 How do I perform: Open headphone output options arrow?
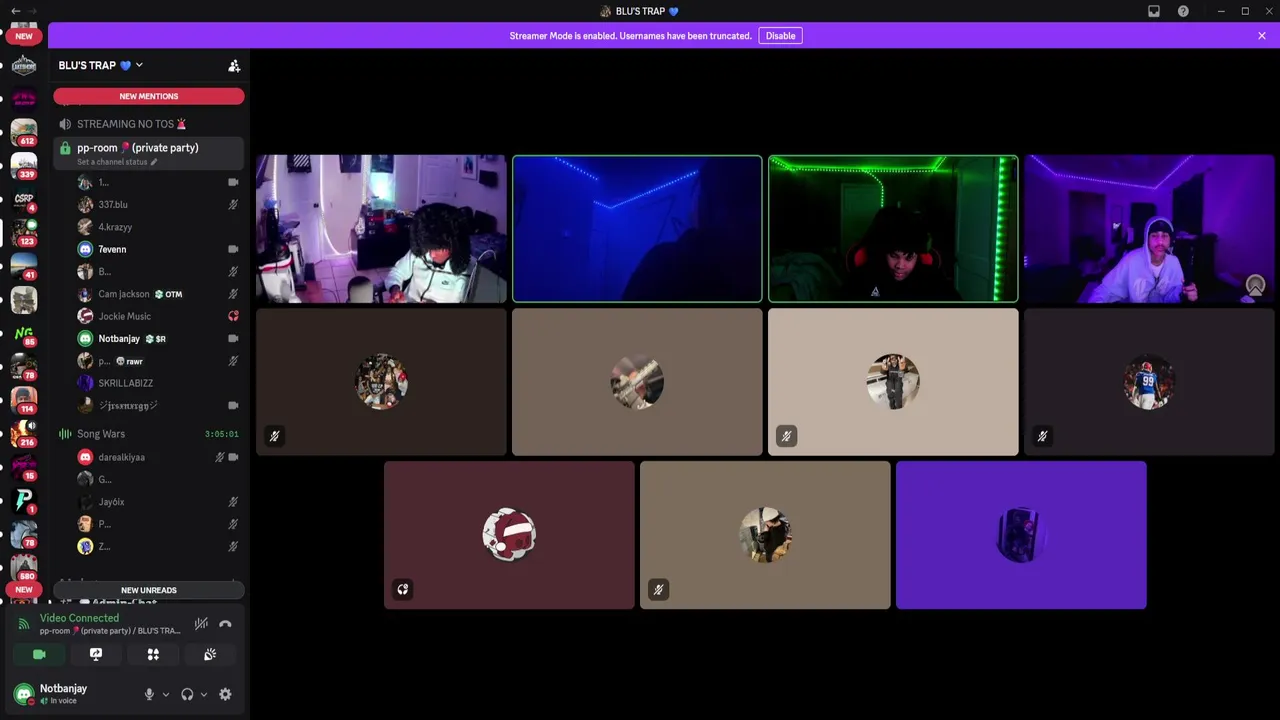tap(204, 694)
